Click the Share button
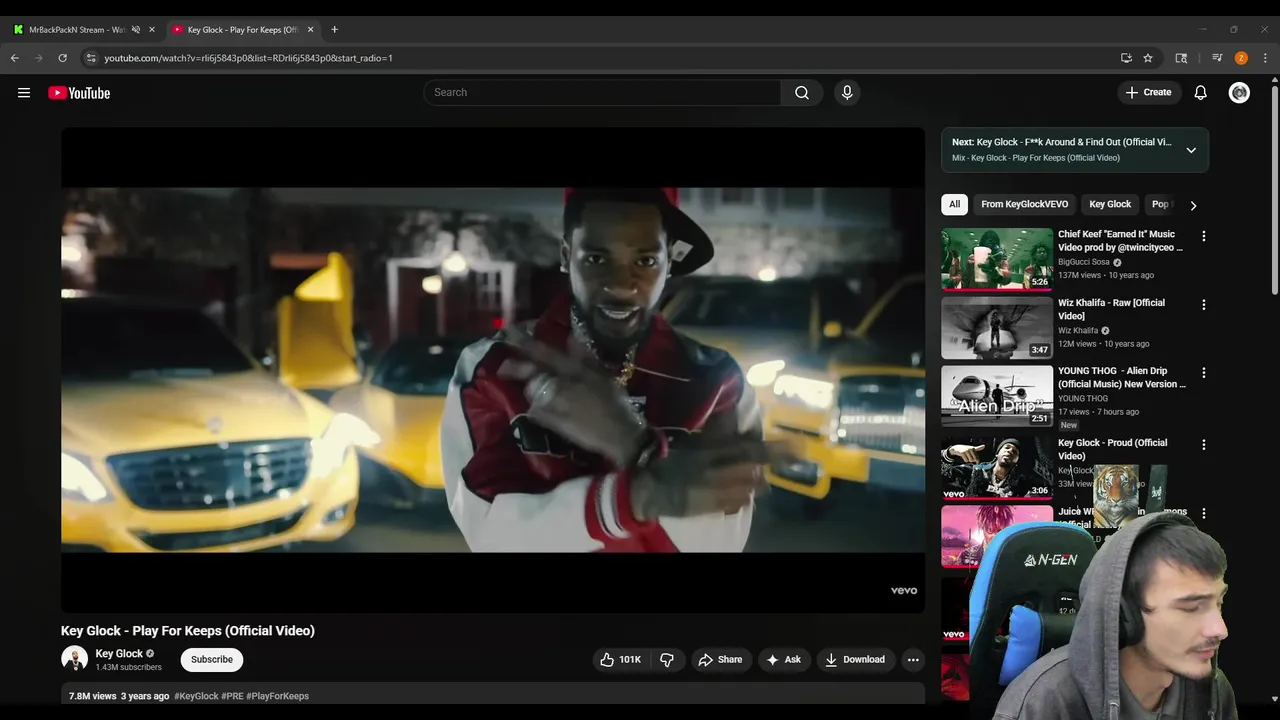The image size is (1280, 720). [x=720, y=660]
